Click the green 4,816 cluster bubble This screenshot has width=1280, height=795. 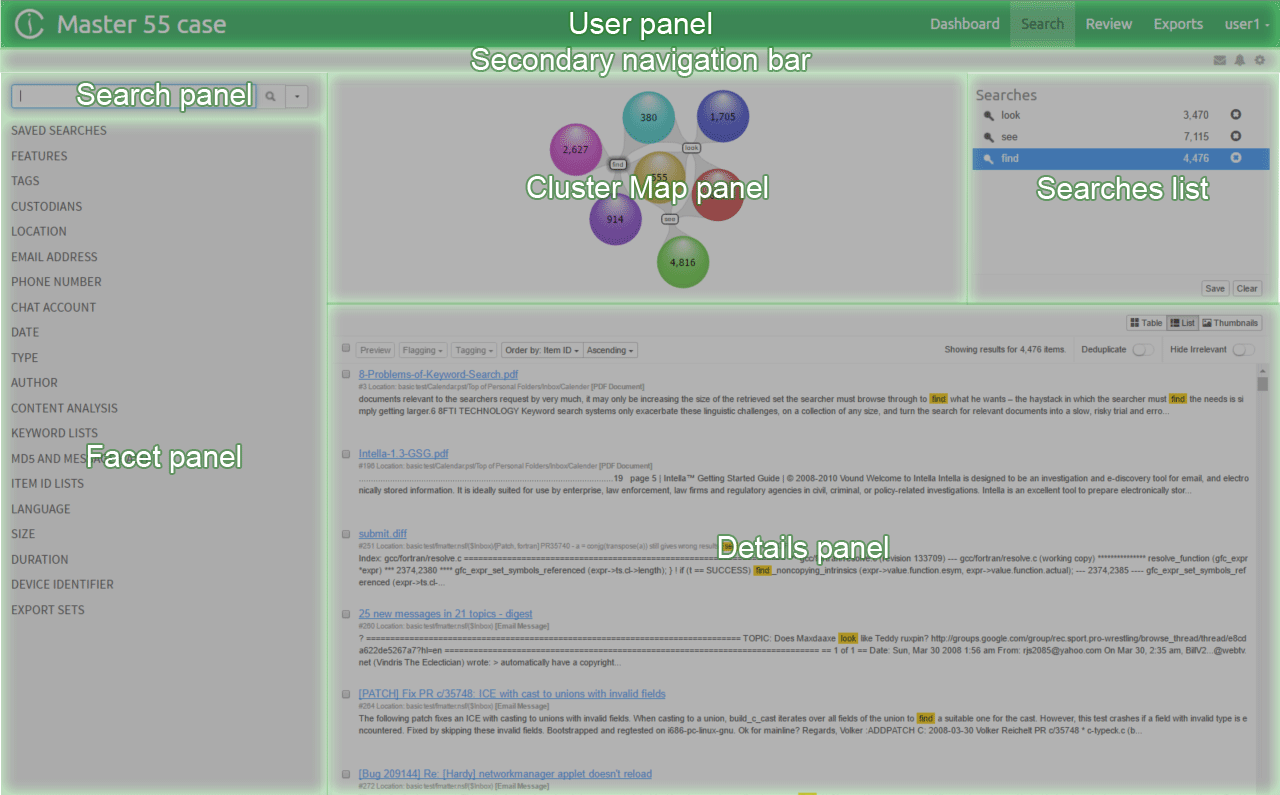coord(683,262)
